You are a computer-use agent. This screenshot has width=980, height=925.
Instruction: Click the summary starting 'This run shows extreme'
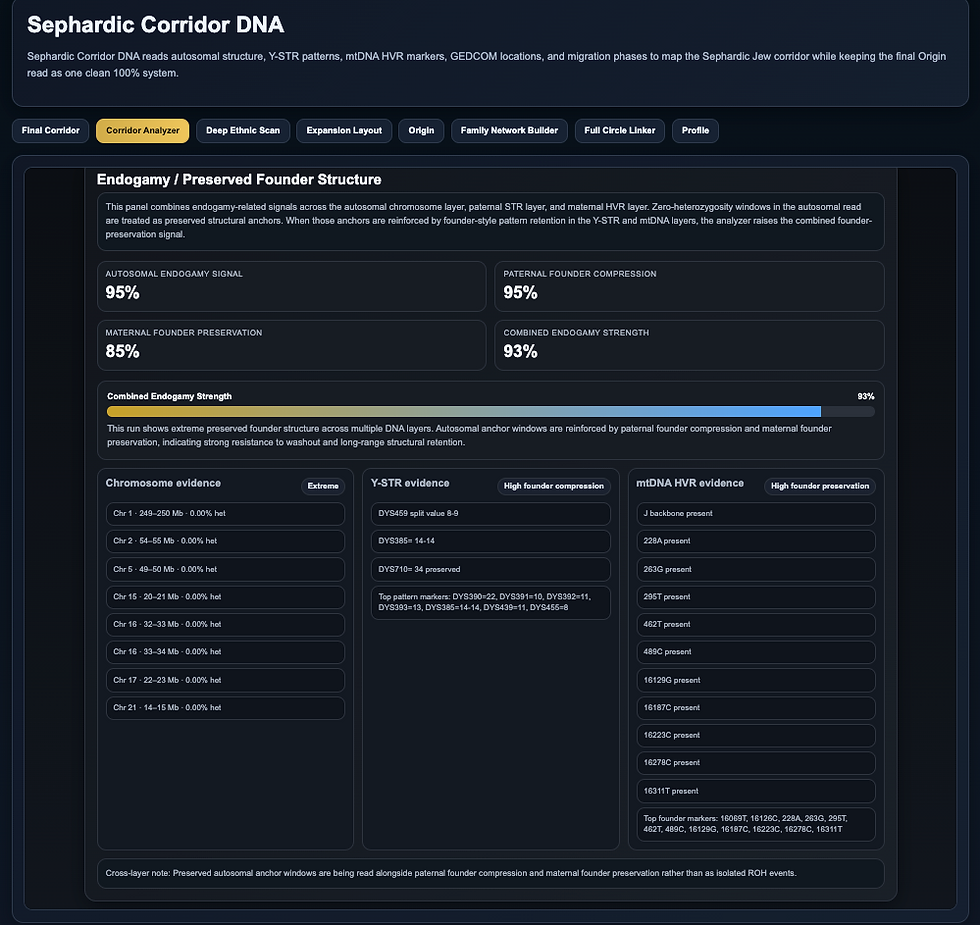(x=469, y=436)
